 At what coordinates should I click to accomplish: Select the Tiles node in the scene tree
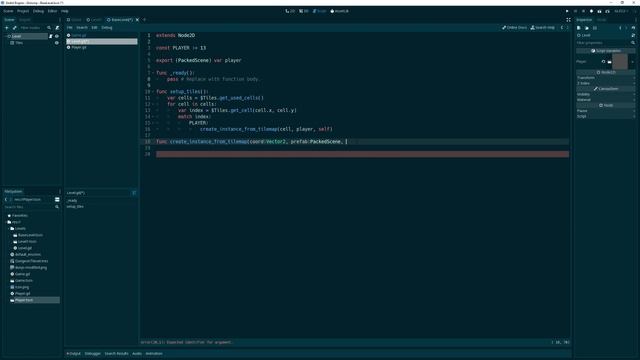pyautogui.click(x=19, y=43)
